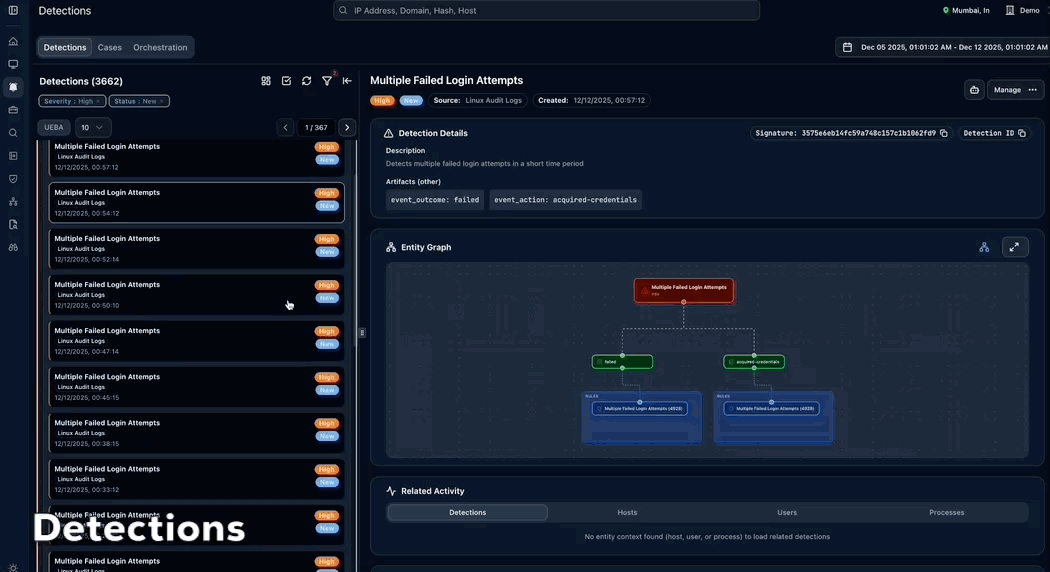Go to next page of detections
Viewport: 1050px width, 572px height.
click(346, 128)
